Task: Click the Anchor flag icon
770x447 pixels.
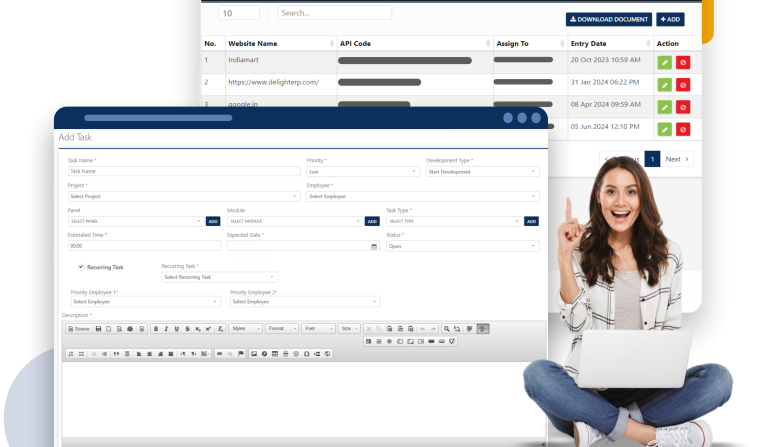Action: pos(241,354)
